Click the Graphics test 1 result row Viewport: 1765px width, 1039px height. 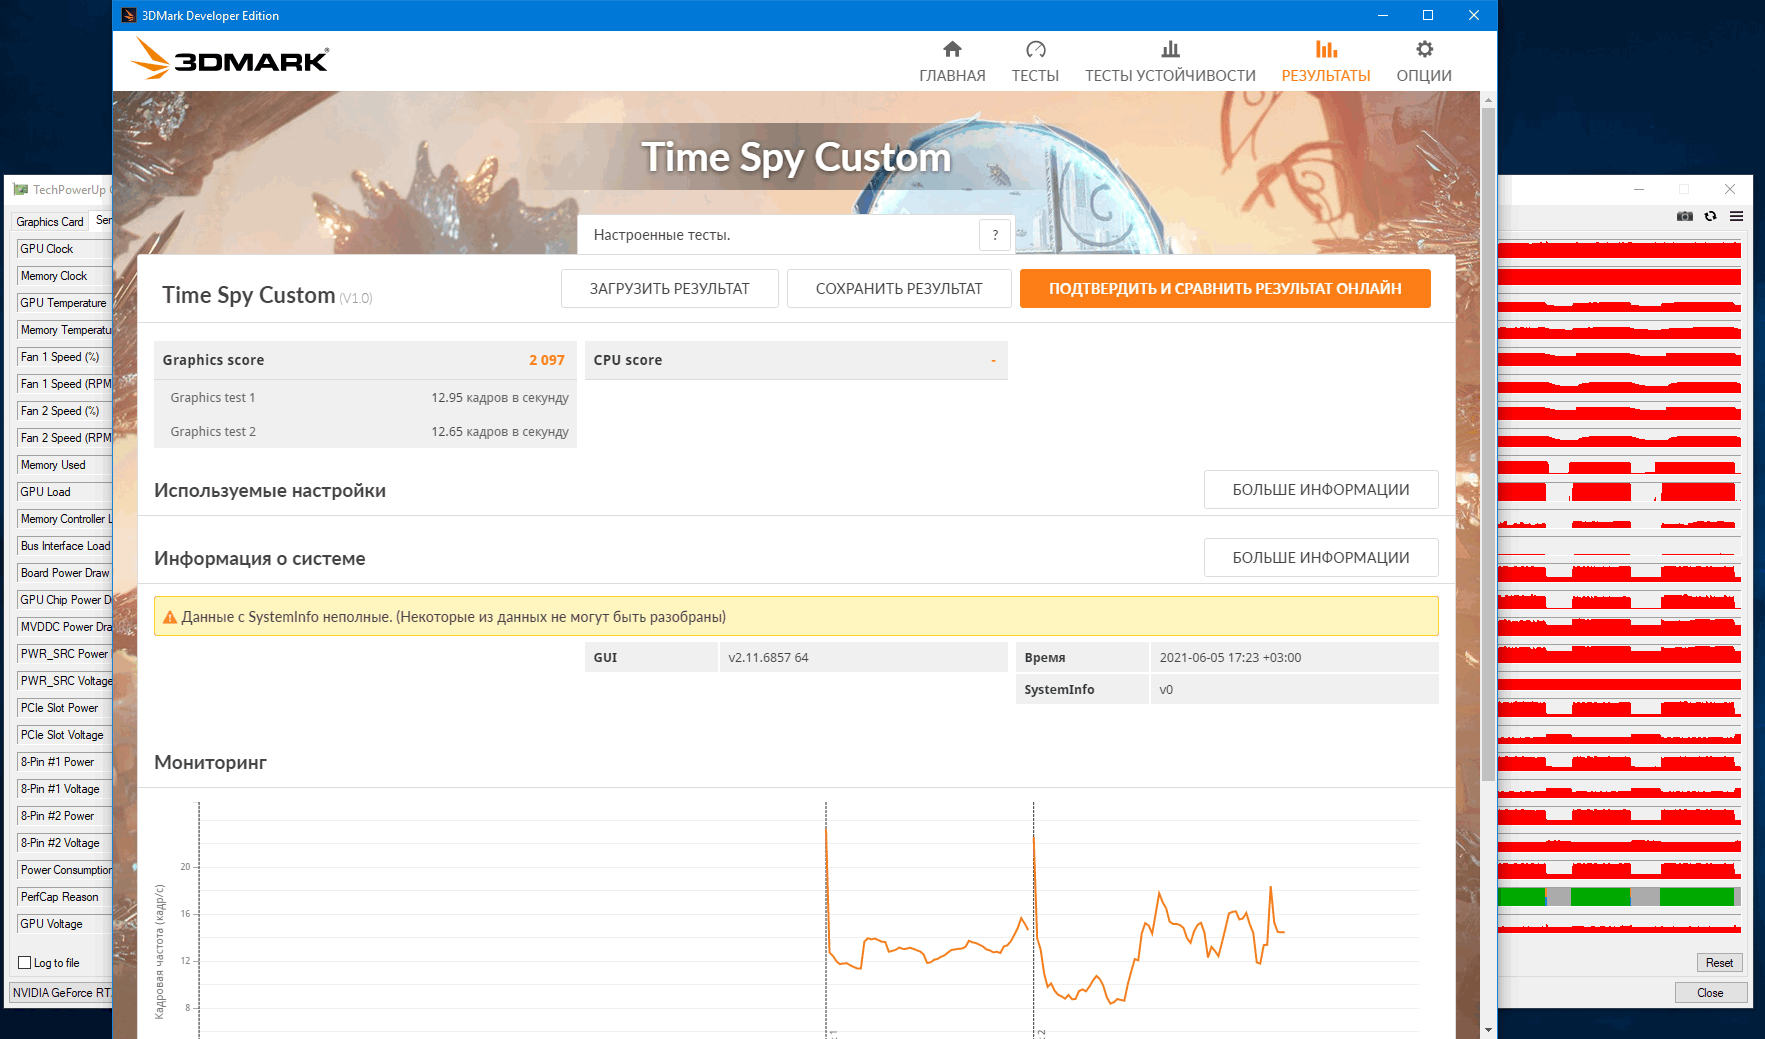[x=365, y=397]
